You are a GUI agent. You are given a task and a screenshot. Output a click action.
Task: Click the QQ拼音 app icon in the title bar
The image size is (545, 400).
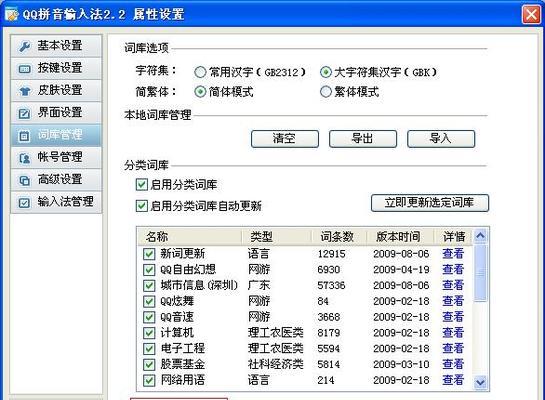coord(11,14)
